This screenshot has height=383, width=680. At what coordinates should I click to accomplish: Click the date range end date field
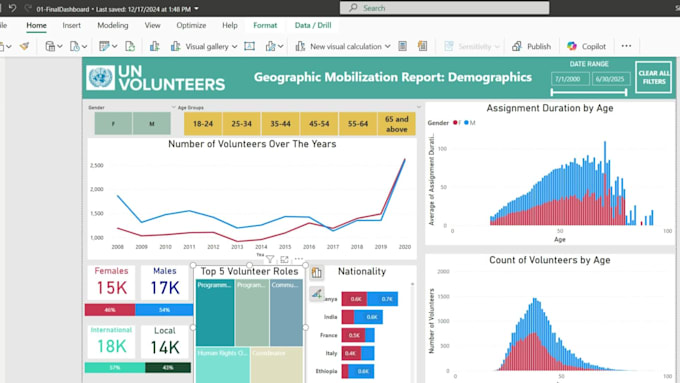tap(611, 79)
